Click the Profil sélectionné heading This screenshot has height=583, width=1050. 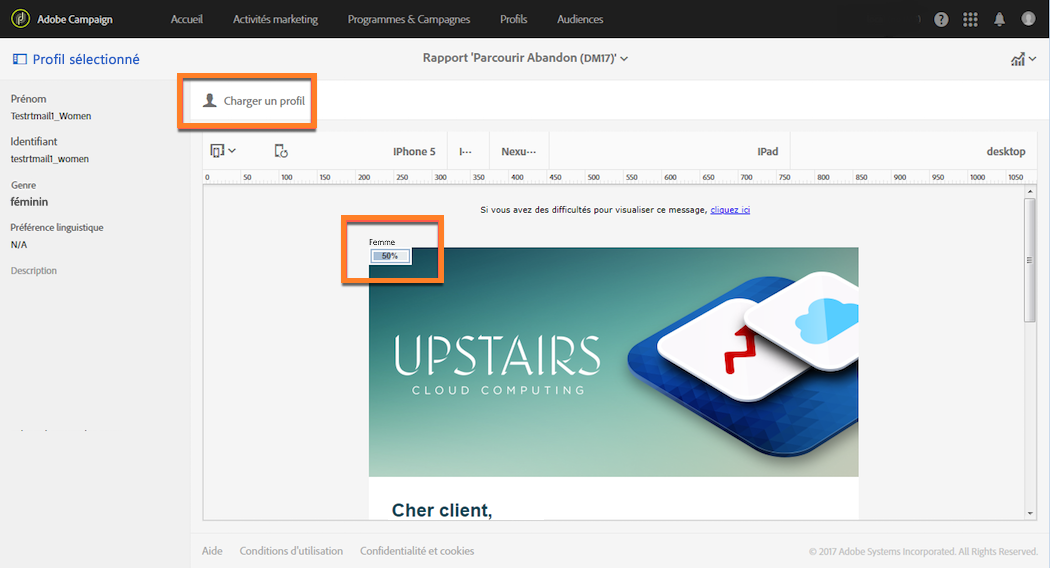pyautogui.click(x=86, y=60)
